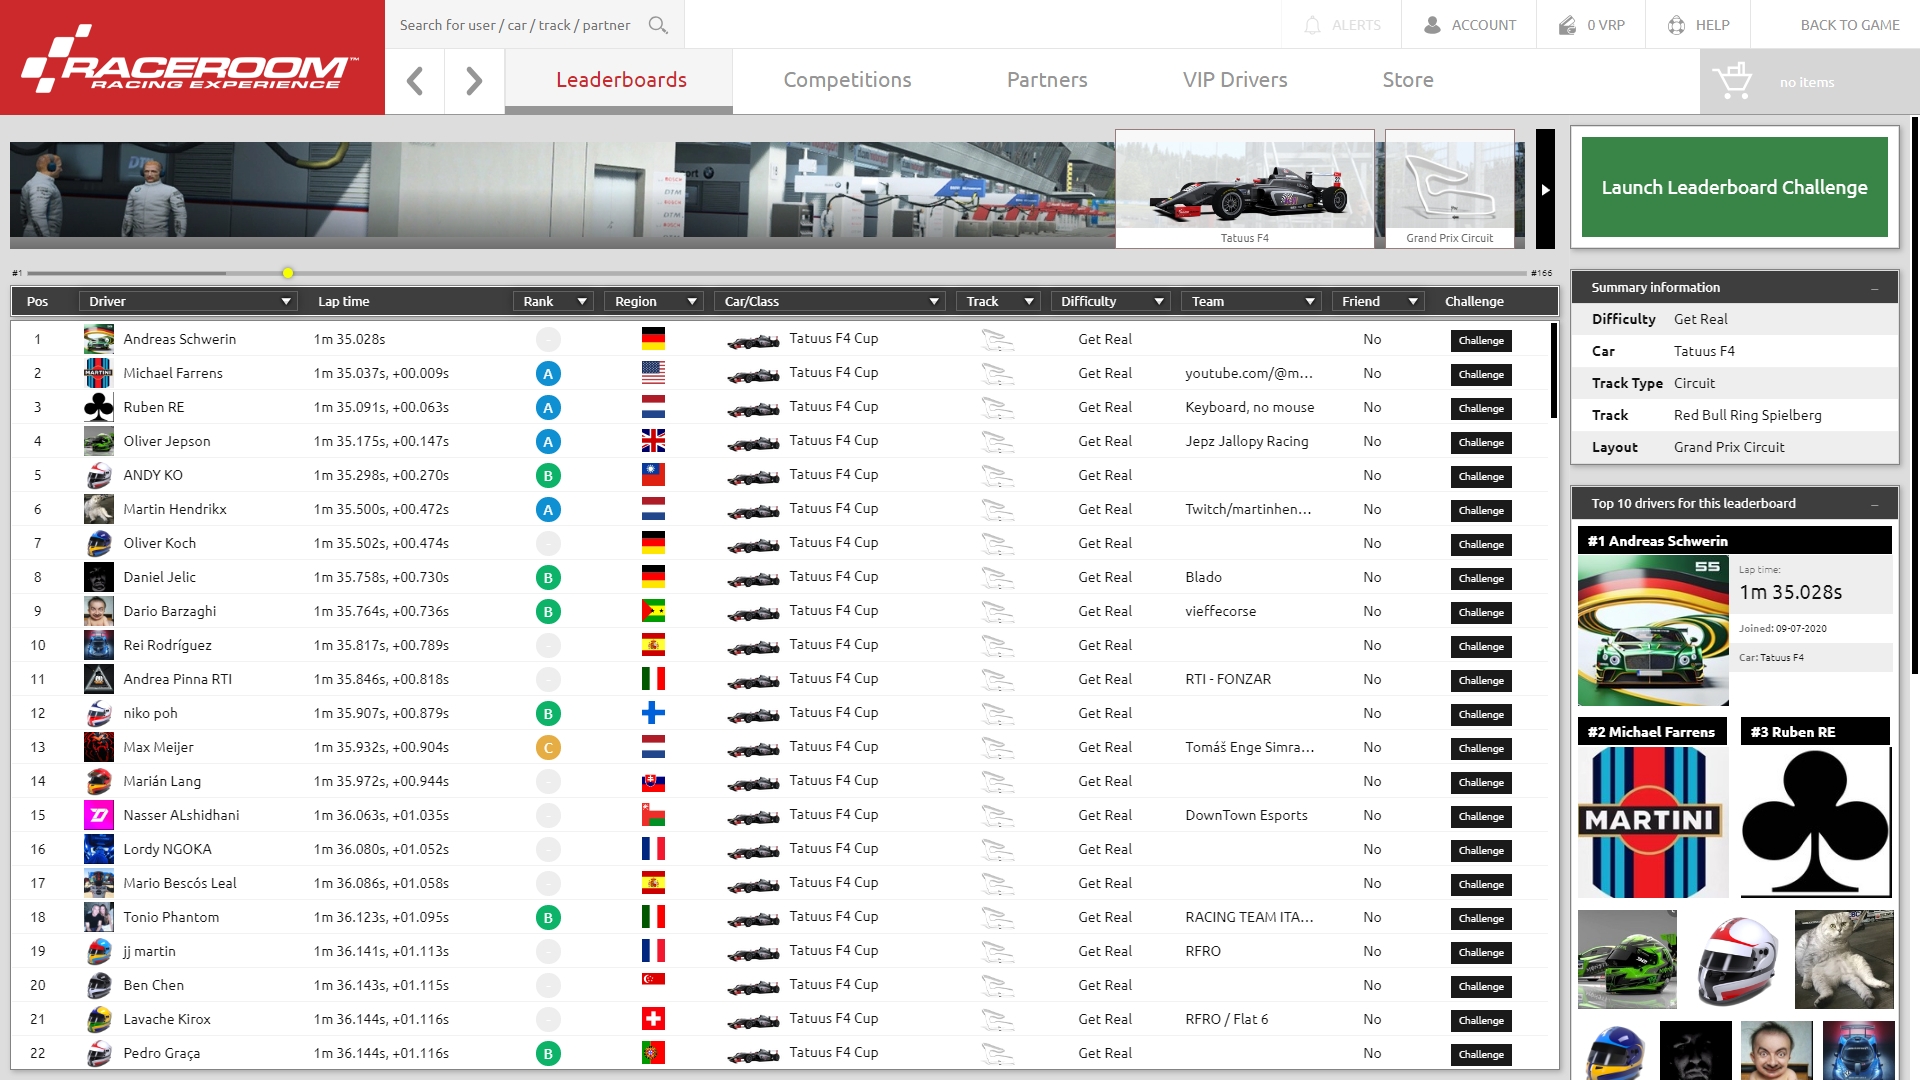This screenshot has width=1920, height=1080.
Task: Challenge Michael Farrens' lap time
Action: 1480,374
